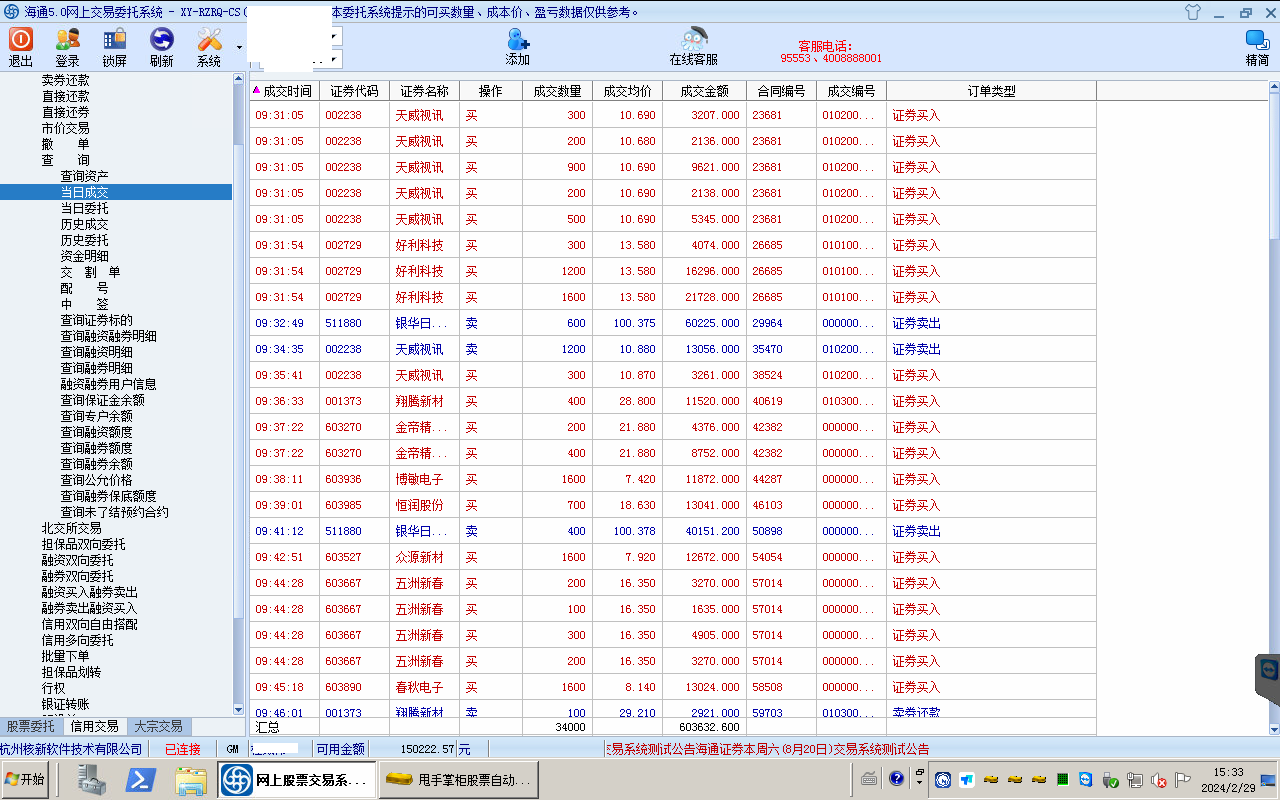Sort by 成交时间 column header

click(286, 91)
